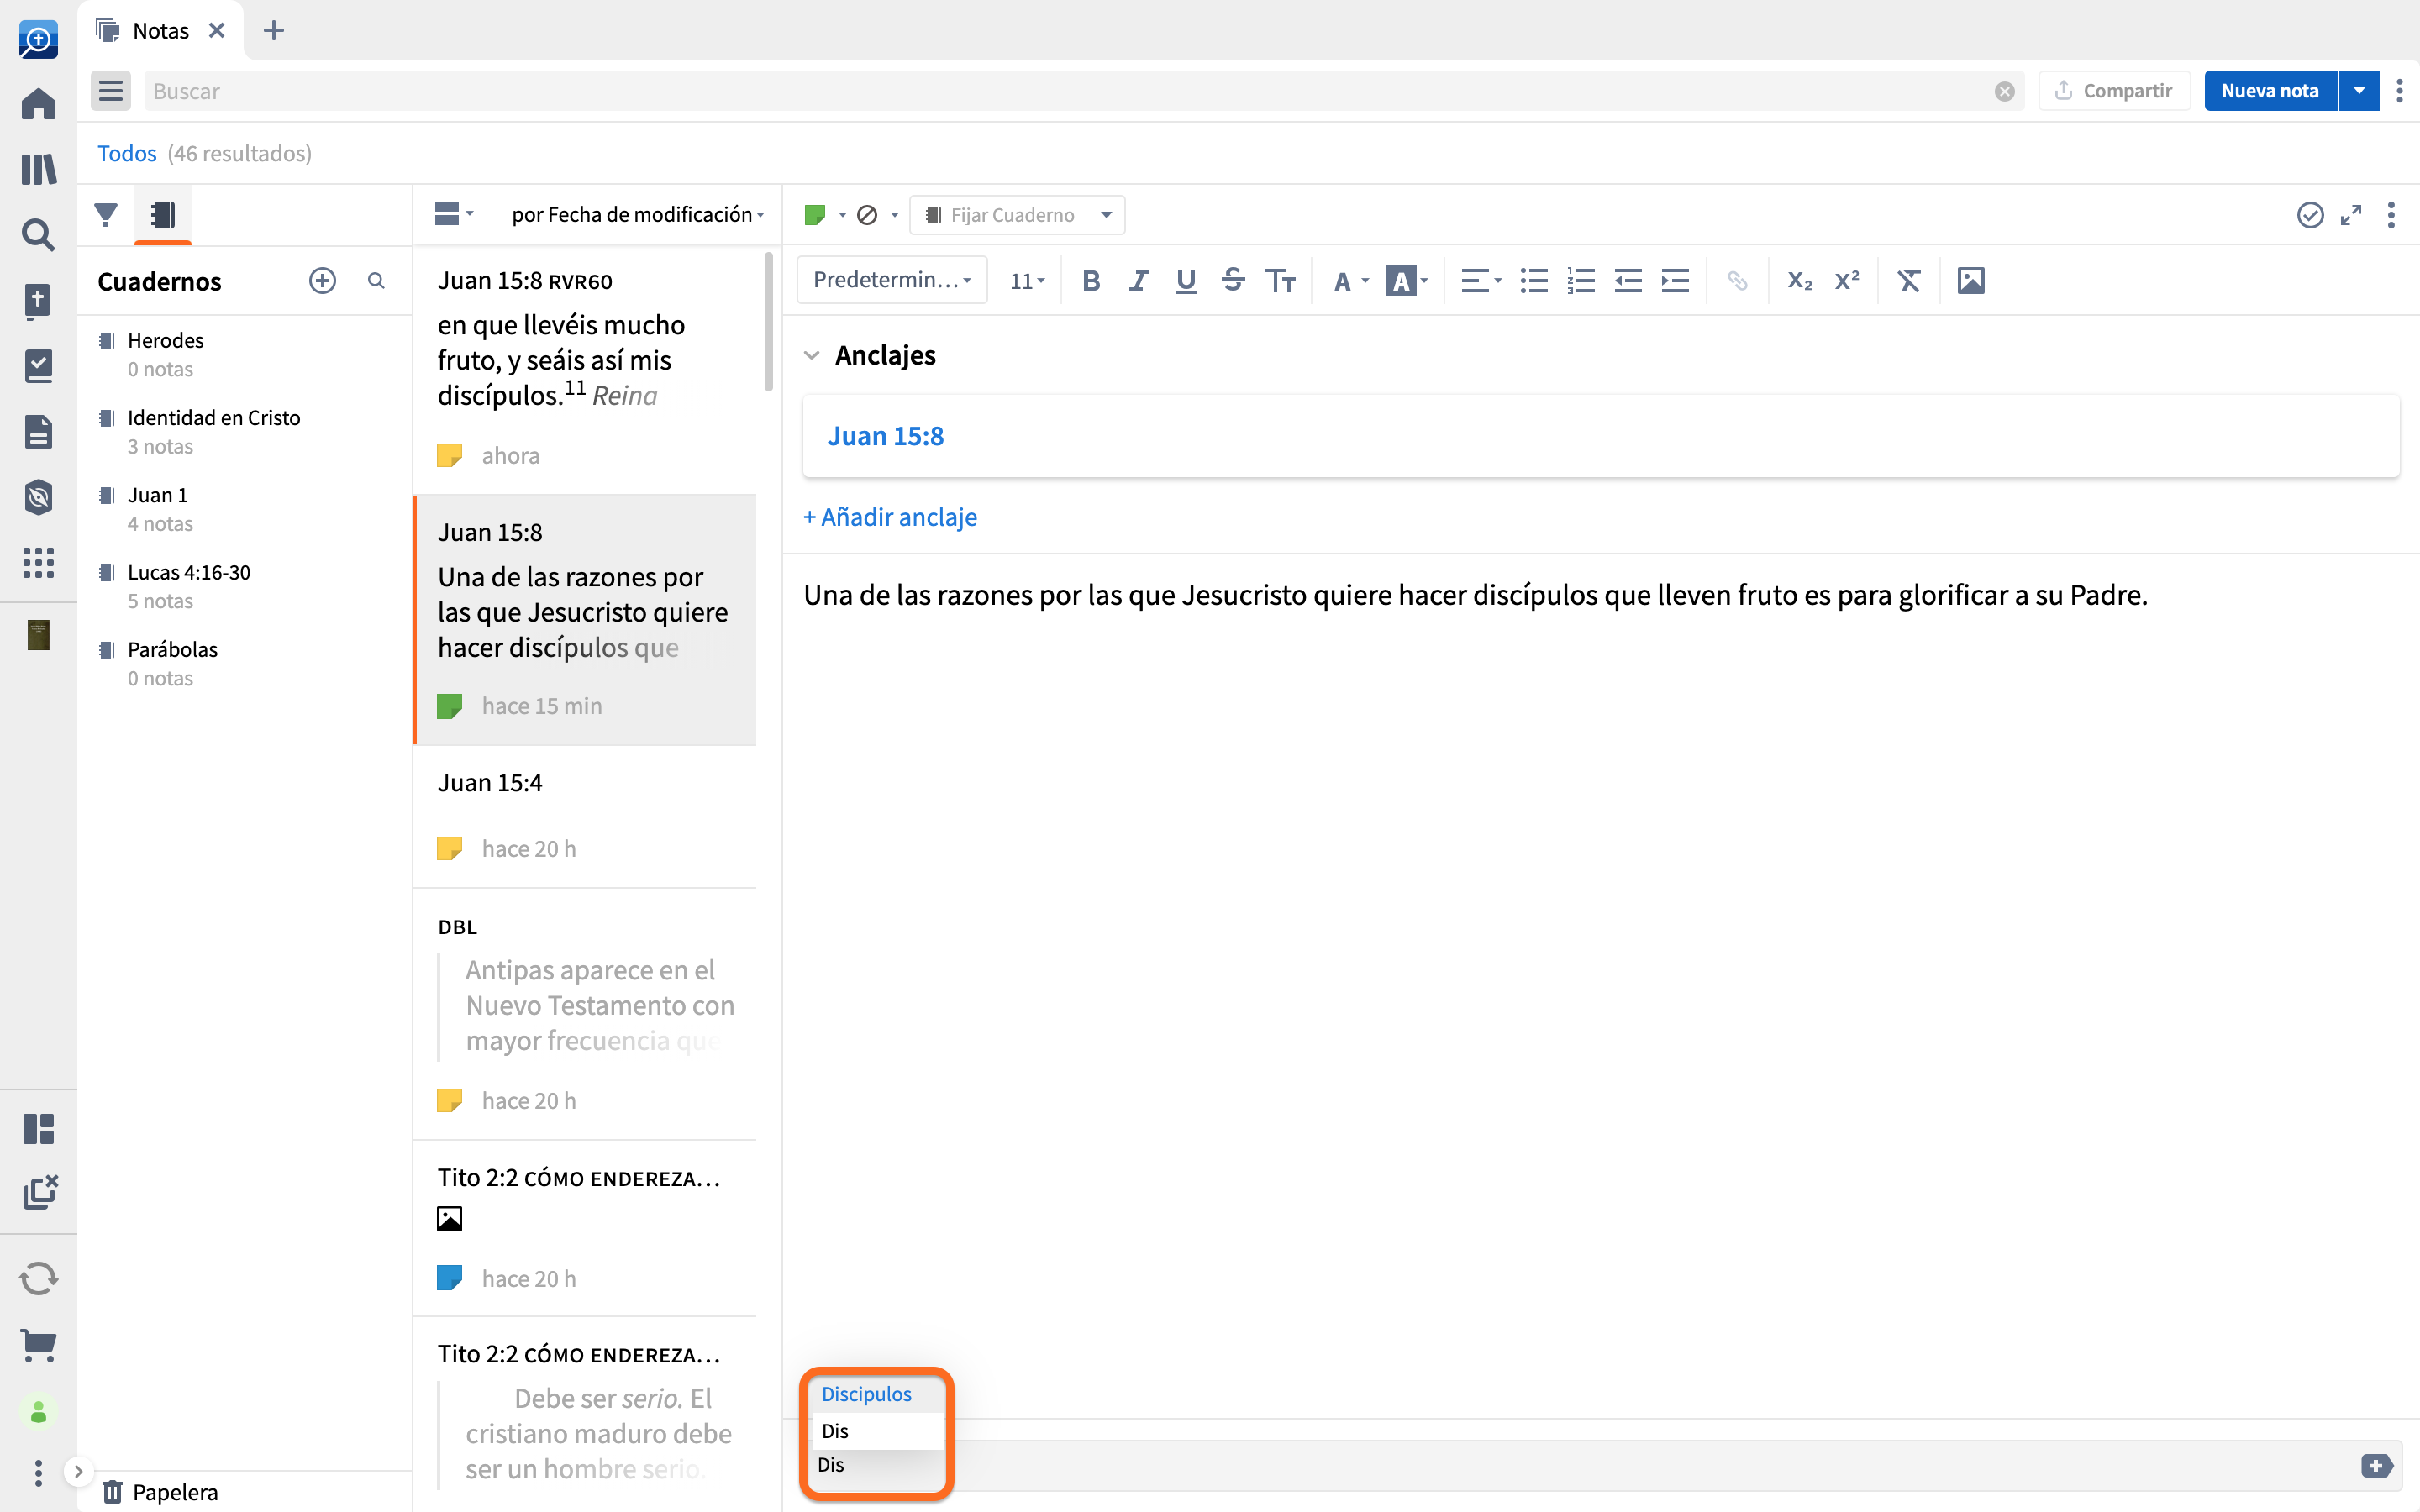
Task: Click the sync refresh icon
Action: 38,1279
